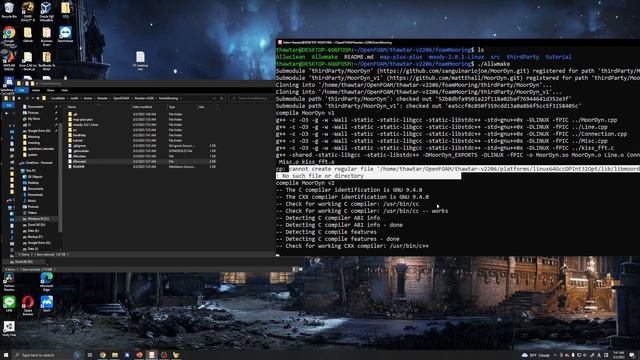Switch to File Explorer in the taskbar
Screen dimensions: 640x360
click(115, 355)
